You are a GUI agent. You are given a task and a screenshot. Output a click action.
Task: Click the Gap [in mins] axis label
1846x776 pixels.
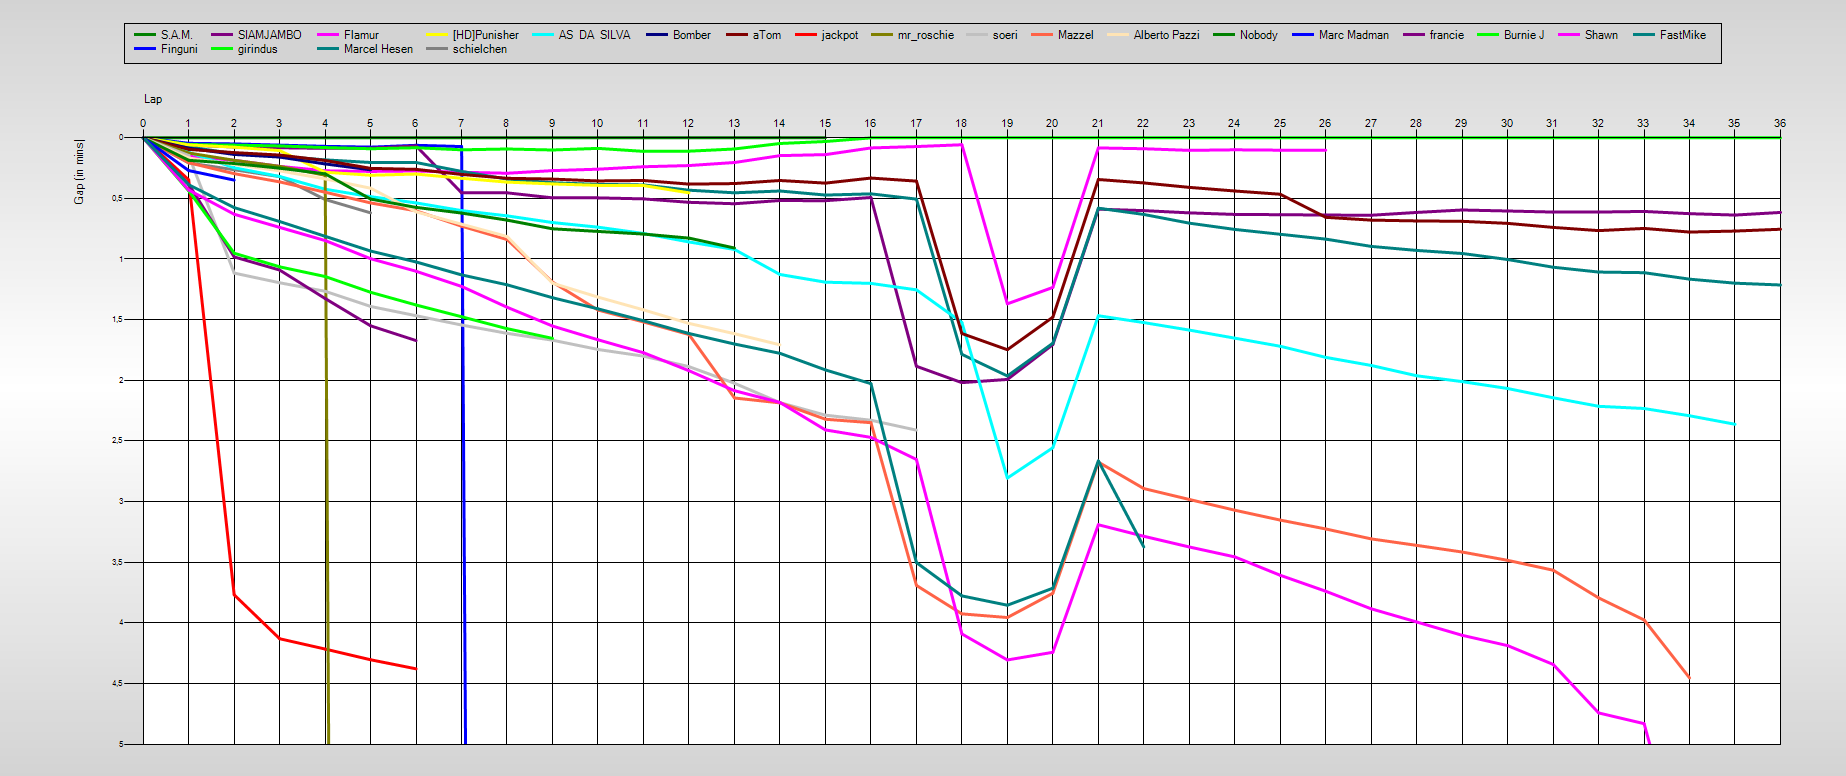click(x=79, y=172)
